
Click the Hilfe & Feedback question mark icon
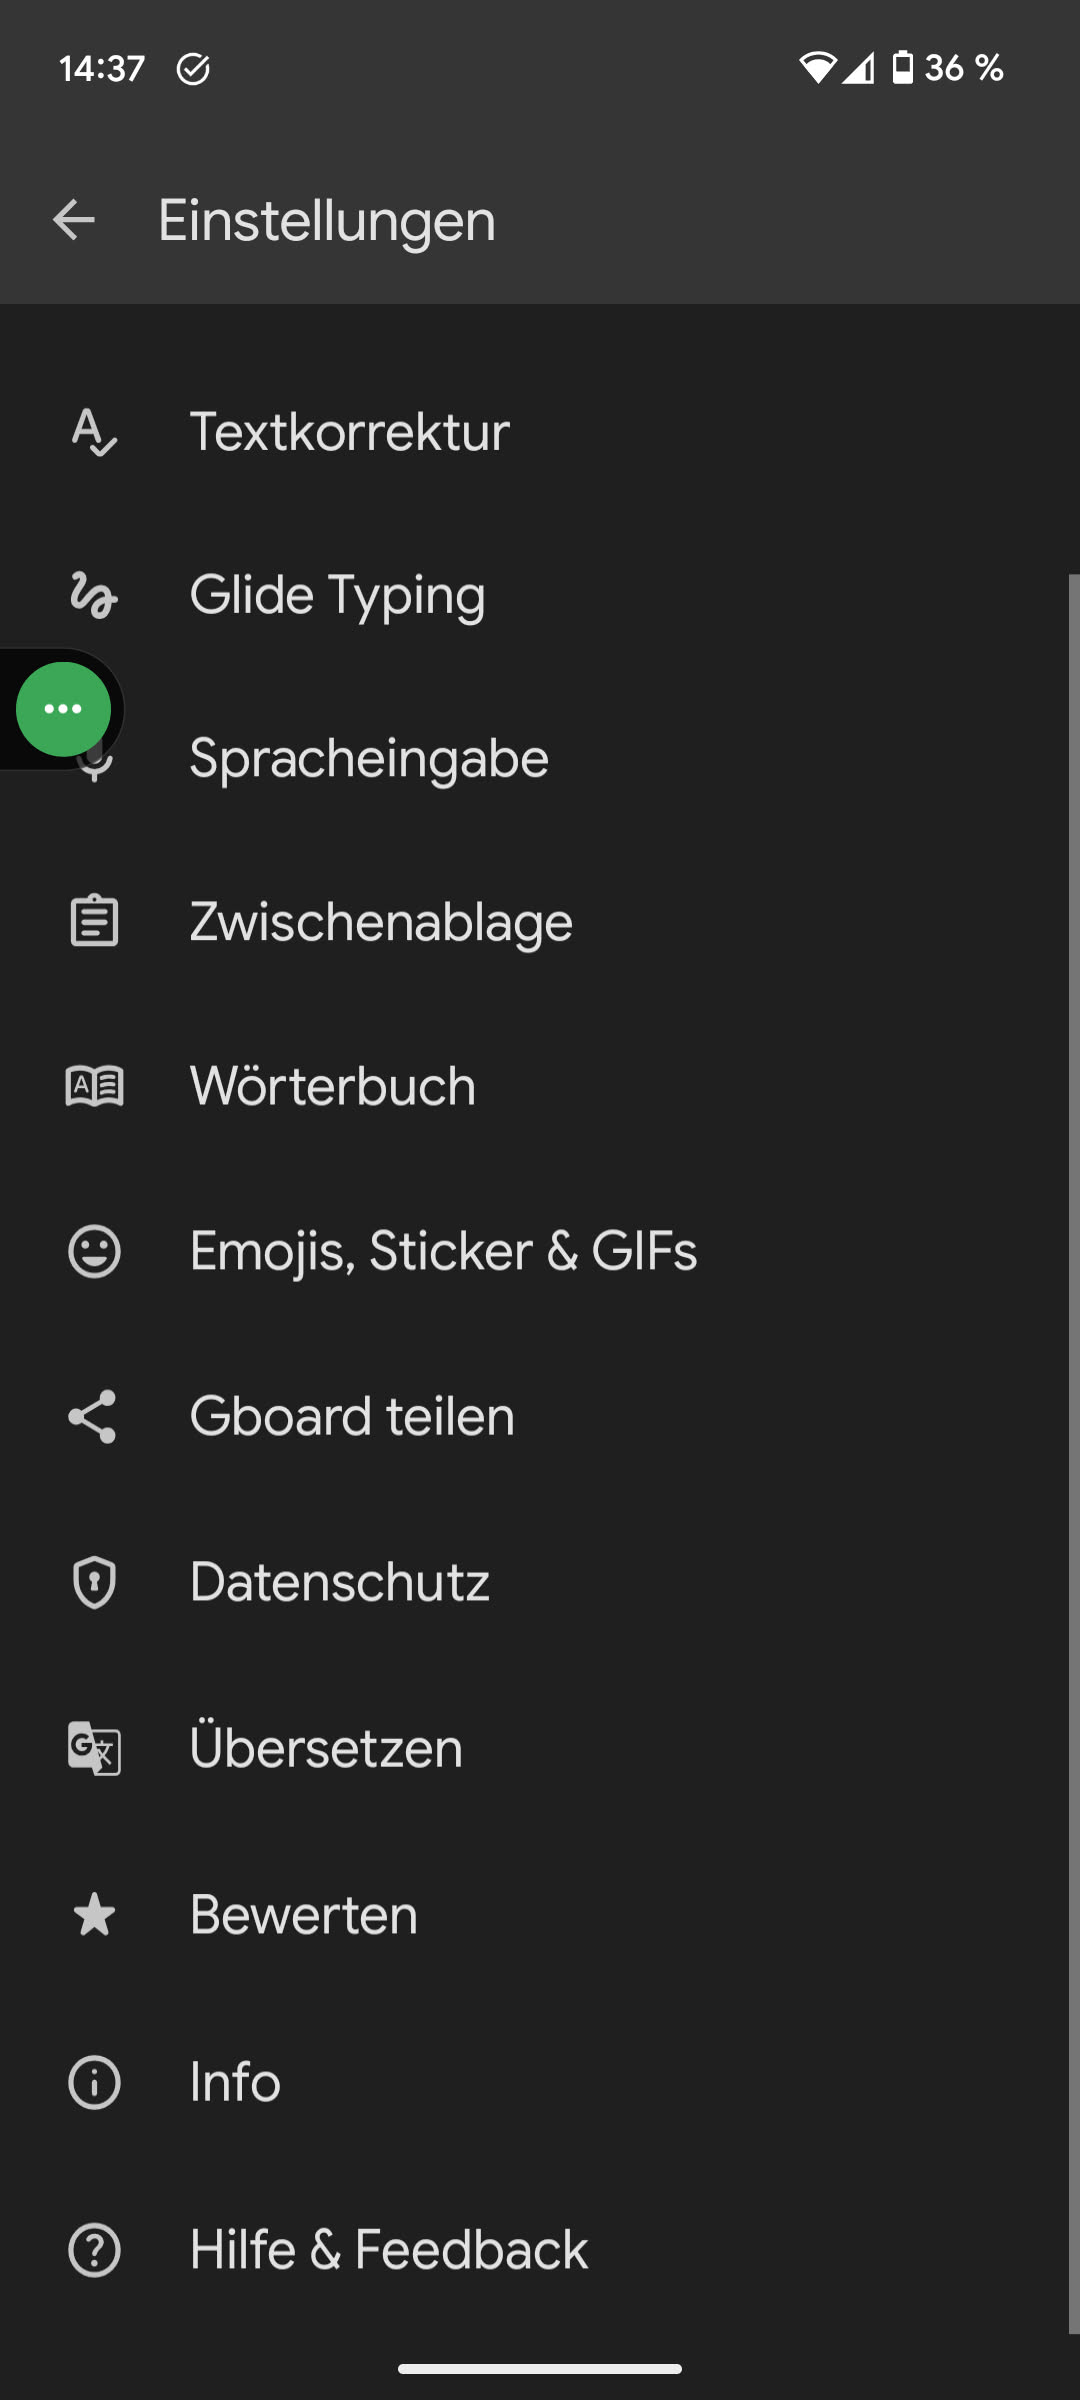pos(94,2250)
